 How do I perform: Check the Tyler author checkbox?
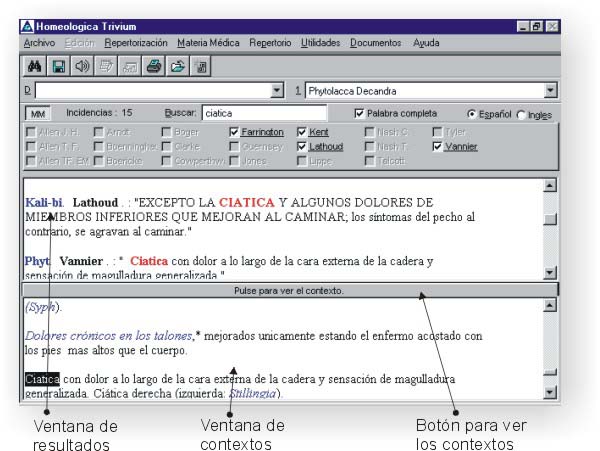tap(437, 132)
